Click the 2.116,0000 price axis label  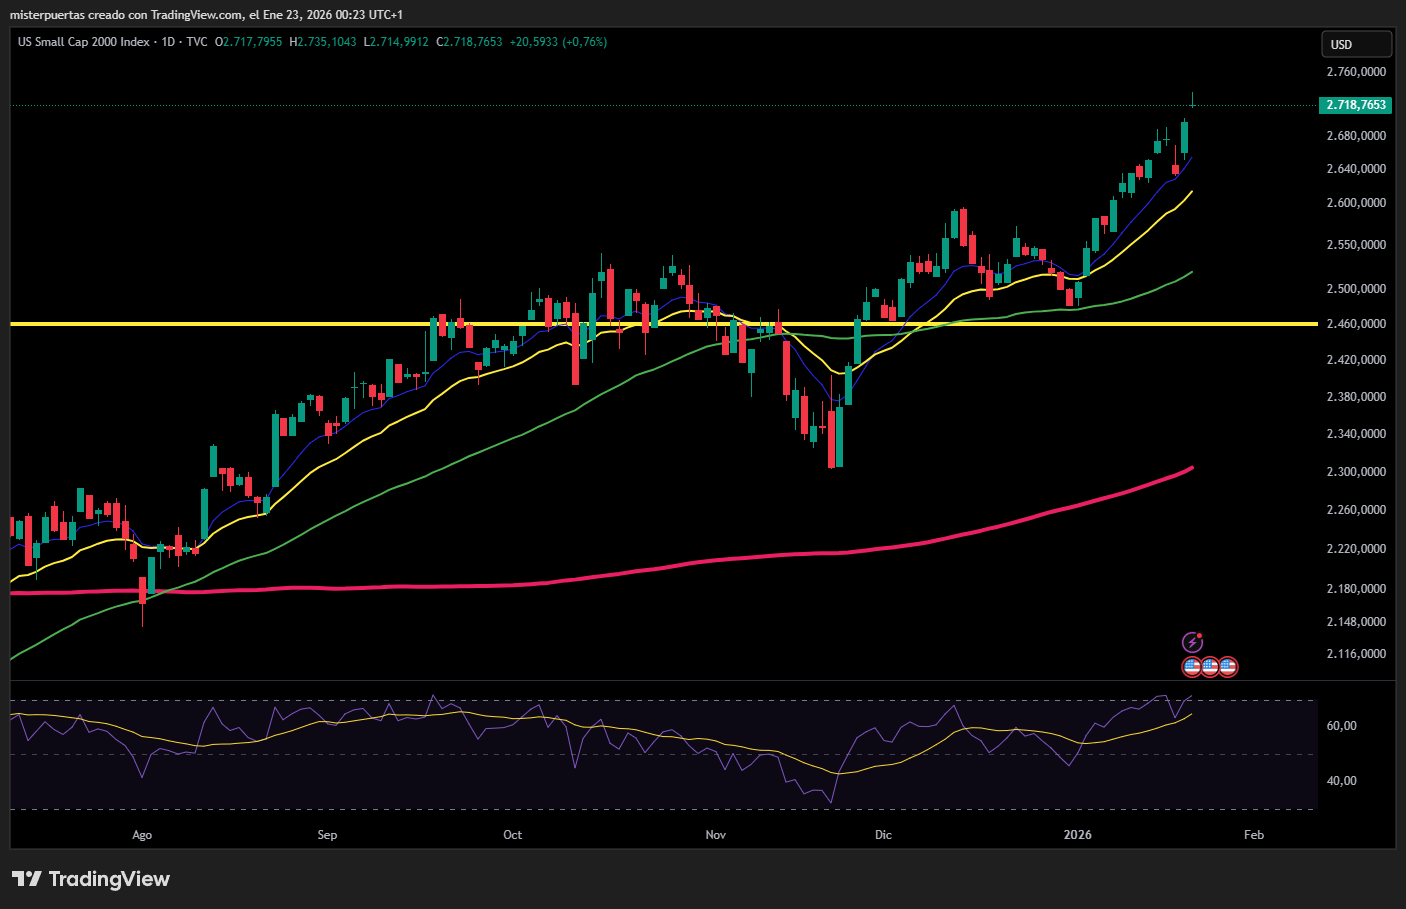pos(1356,654)
